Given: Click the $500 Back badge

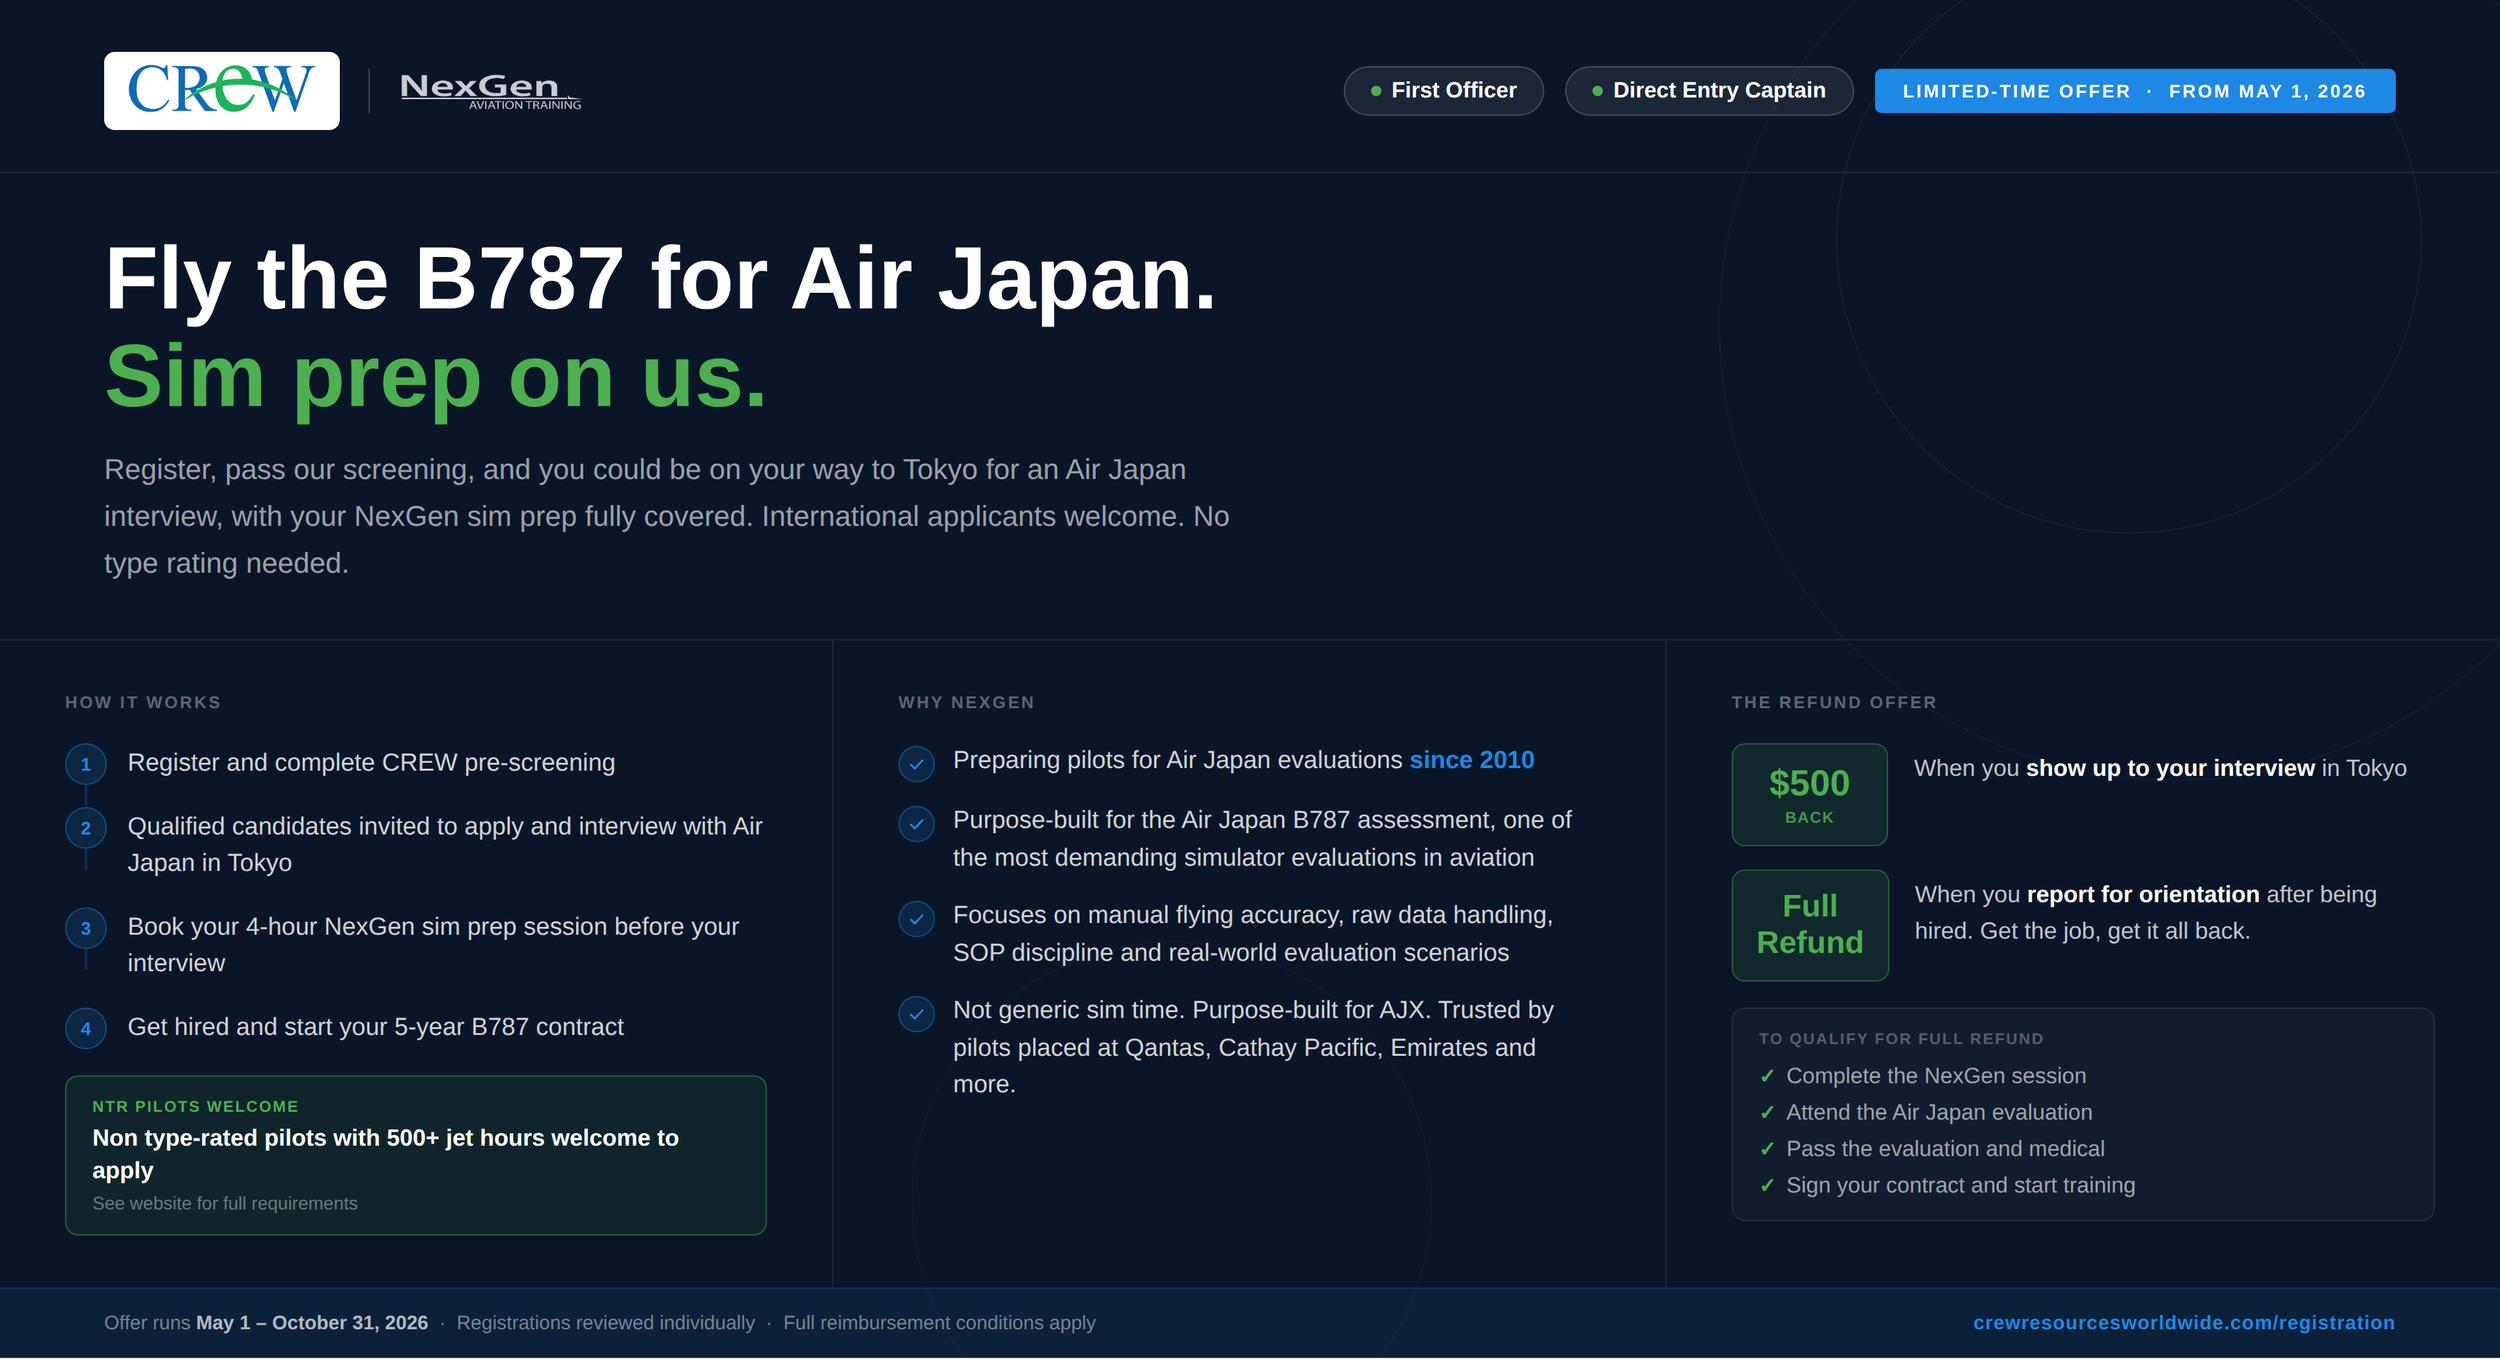Looking at the screenshot, I should point(1809,795).
